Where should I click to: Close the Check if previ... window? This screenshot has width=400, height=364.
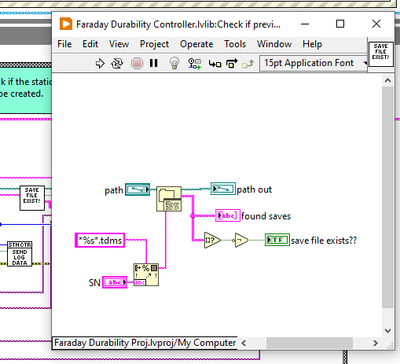click(x=376, y=24)
